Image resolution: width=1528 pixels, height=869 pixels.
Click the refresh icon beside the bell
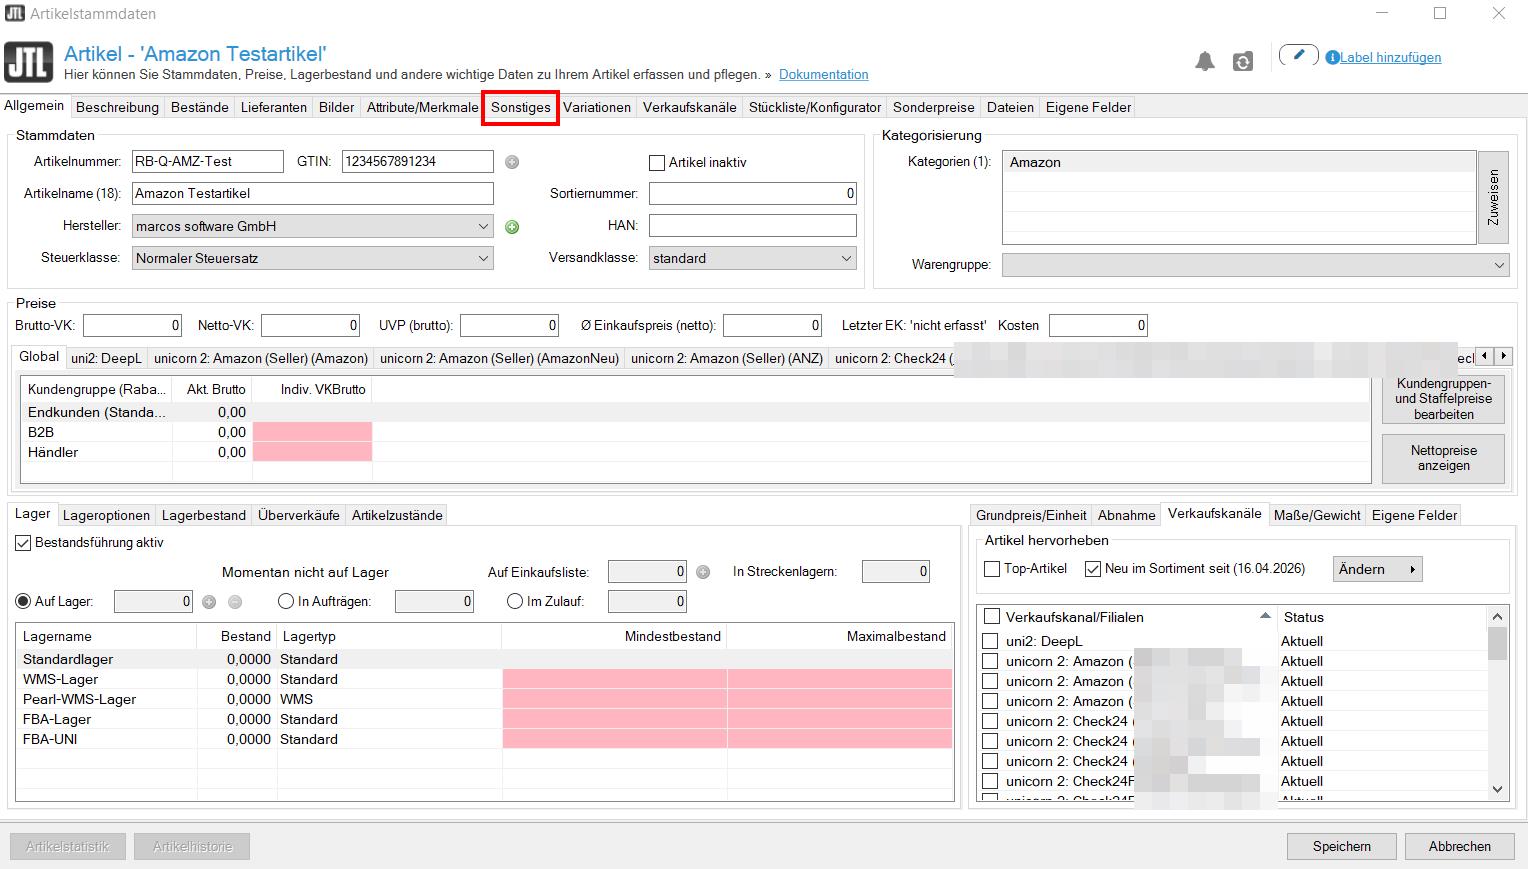pyautogui.click(x=1243, y=61)
